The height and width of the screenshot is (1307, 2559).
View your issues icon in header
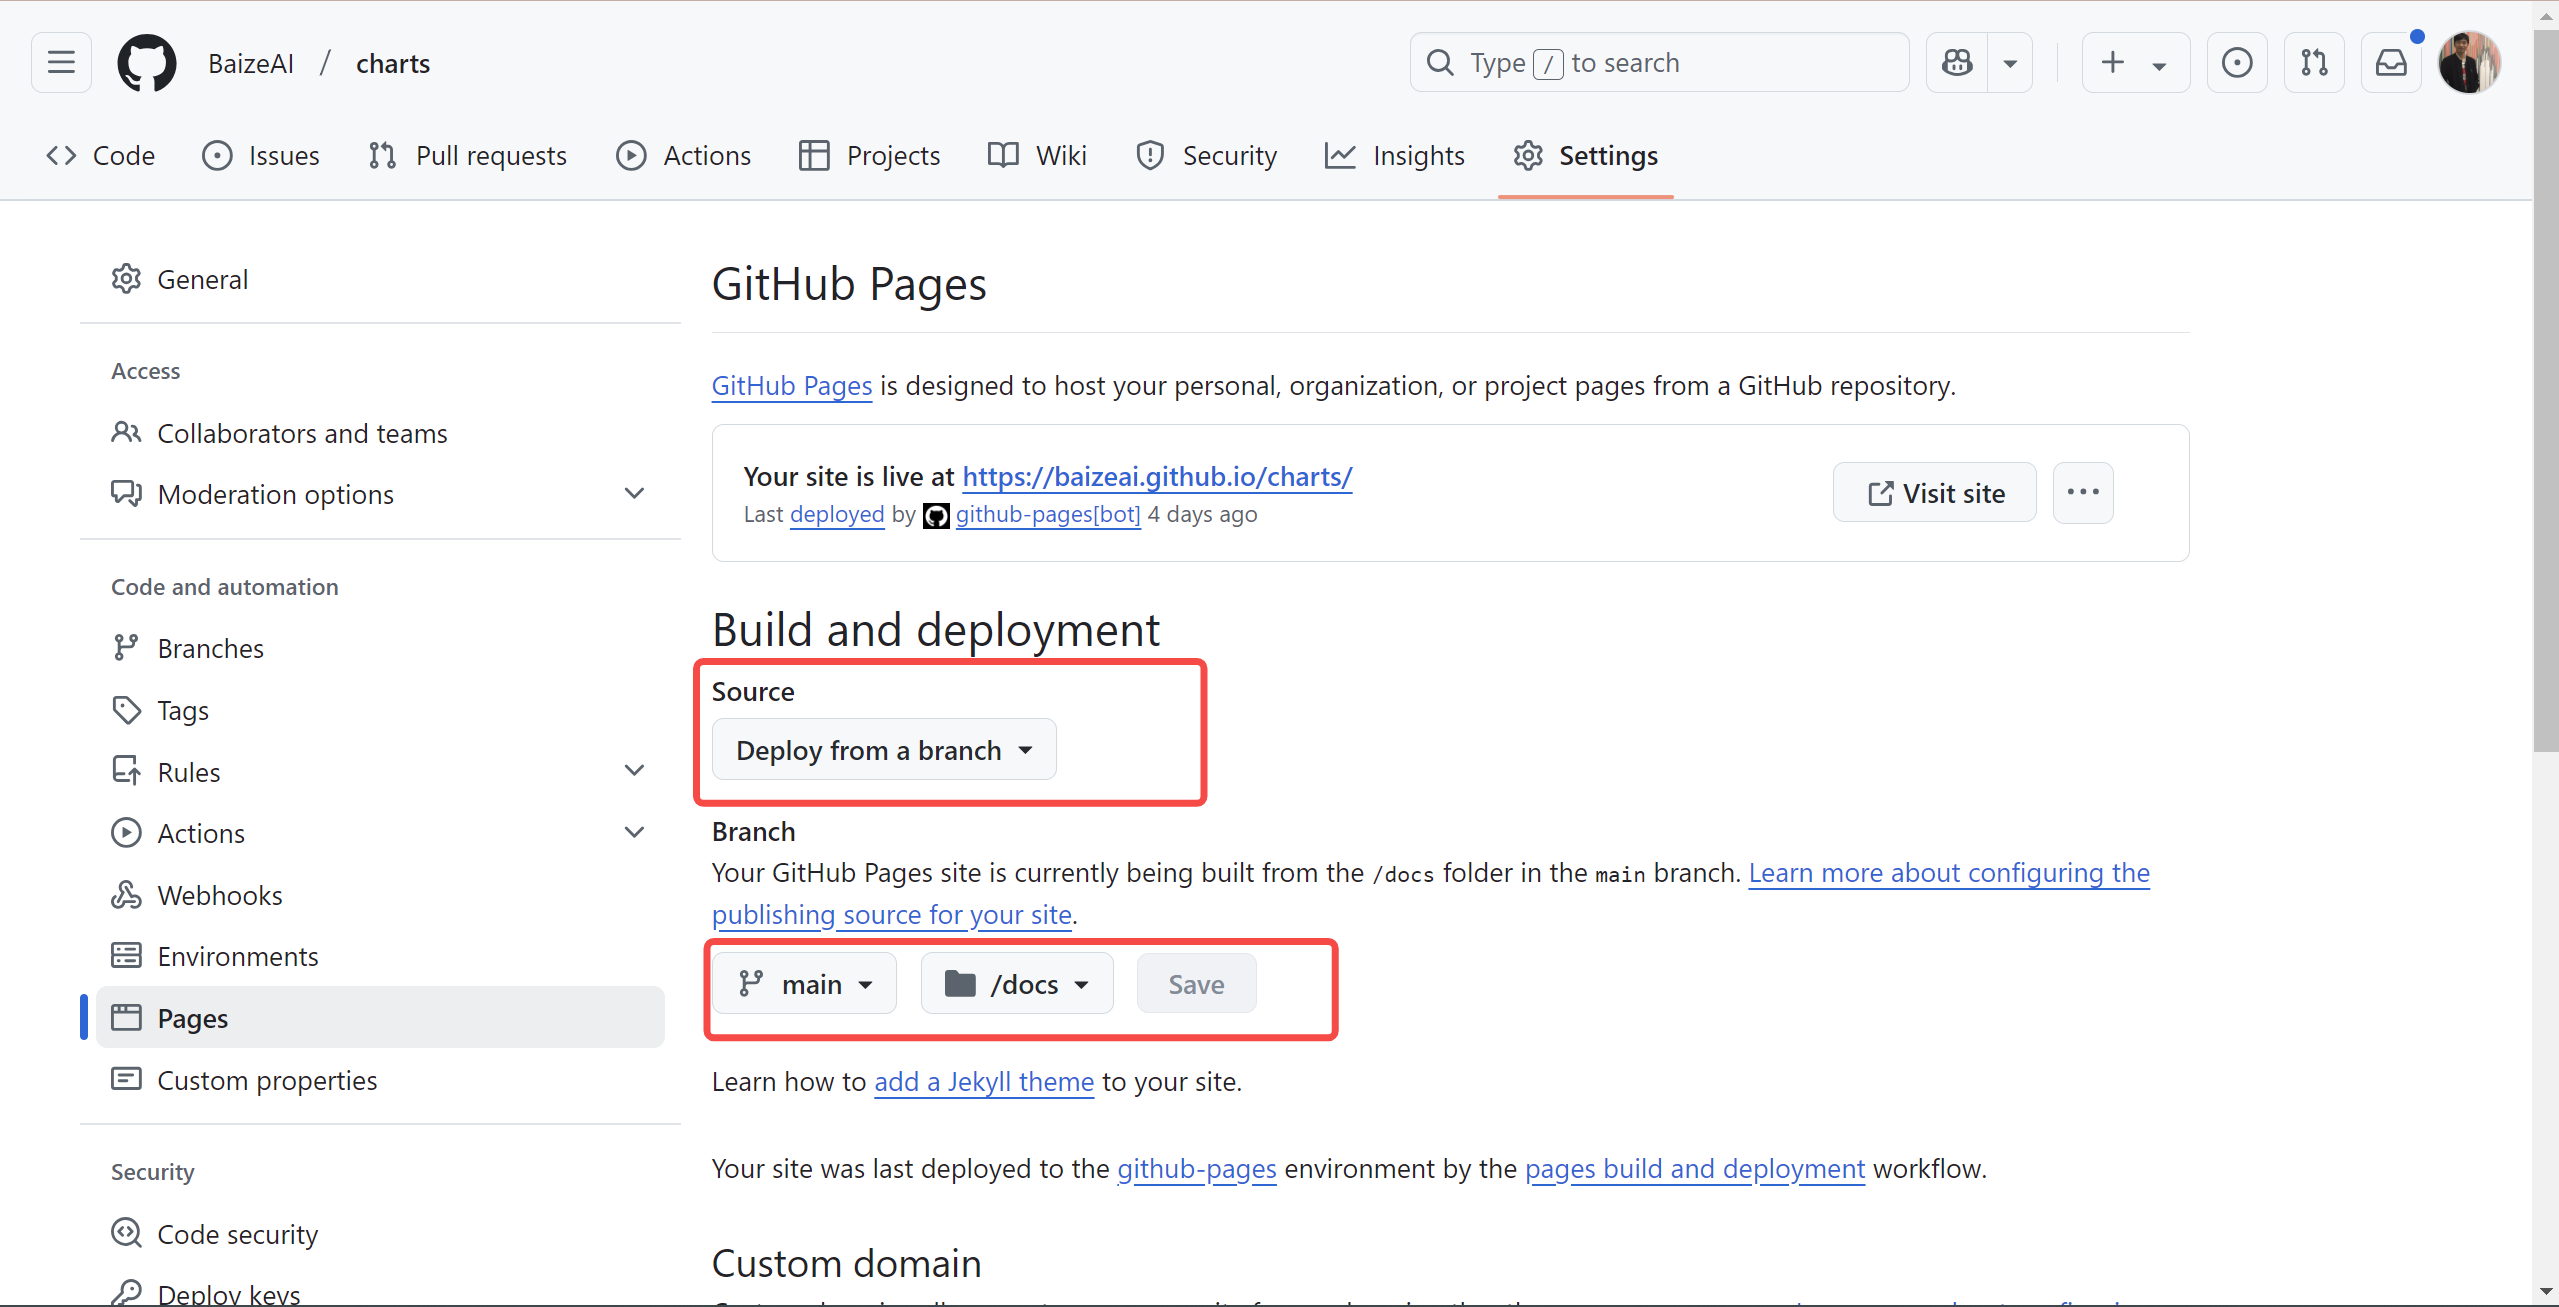coord(2237,63)
